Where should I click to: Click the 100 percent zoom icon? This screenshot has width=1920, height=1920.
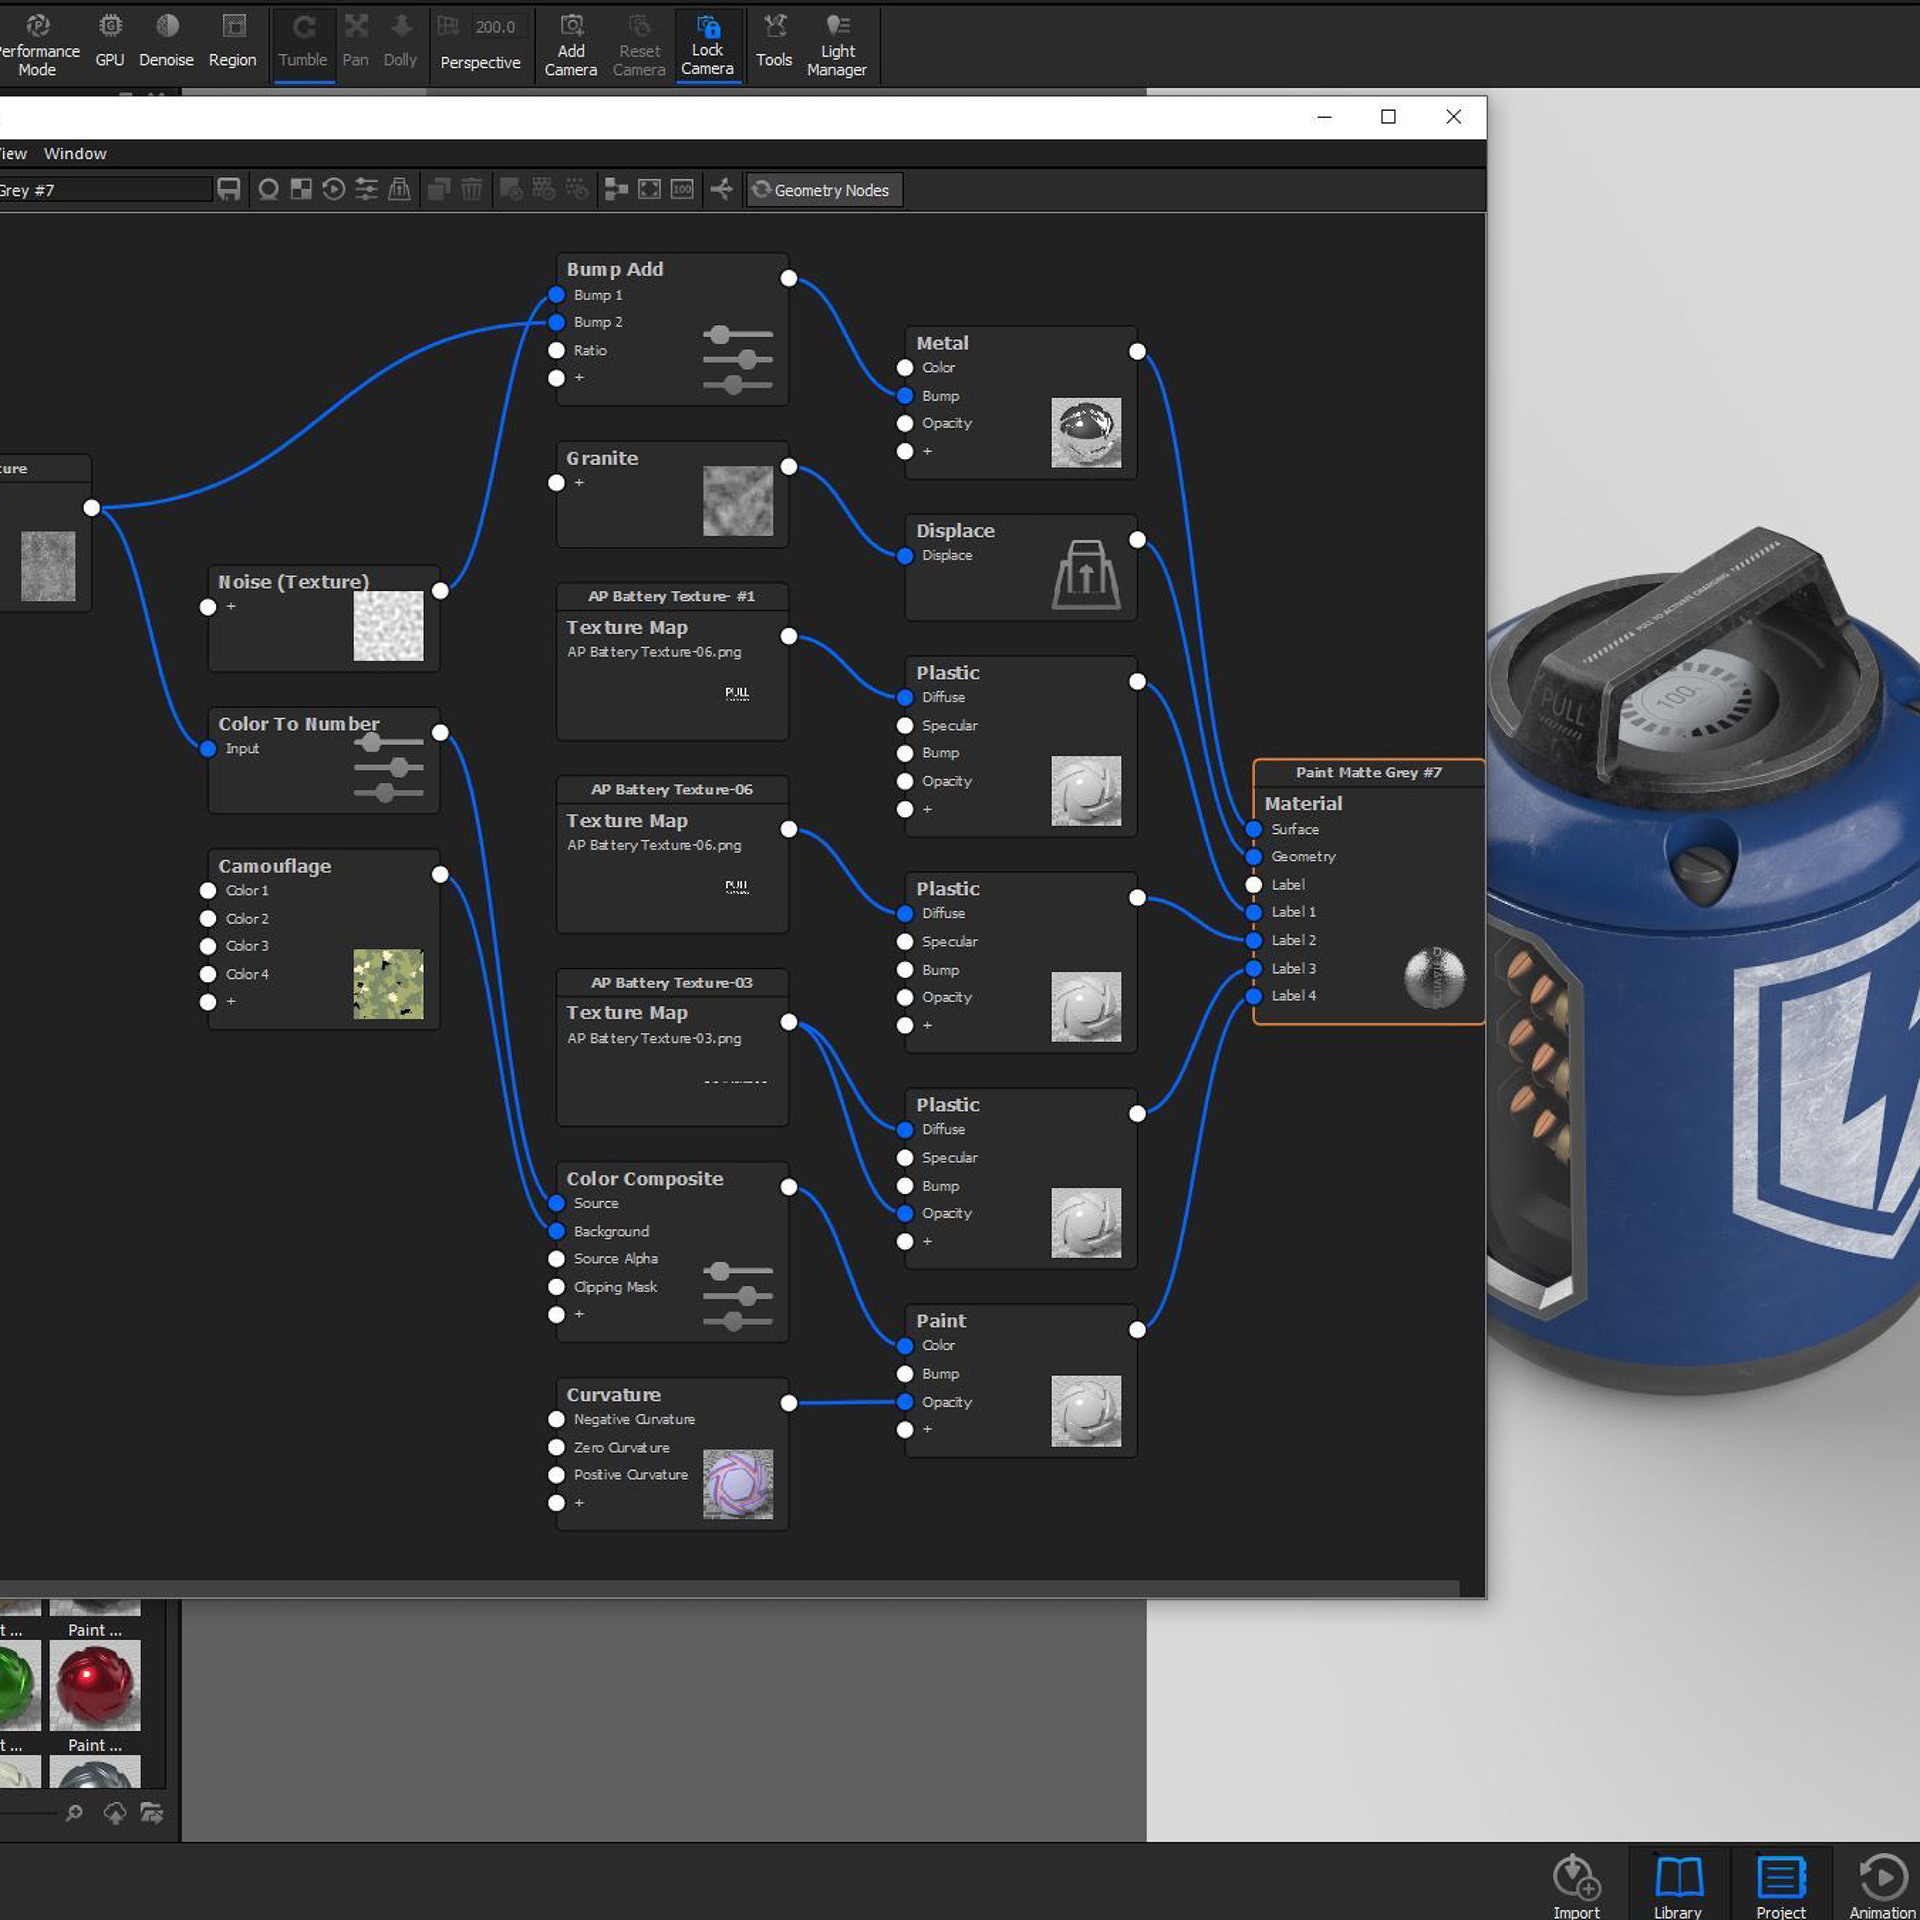point(682,189)
